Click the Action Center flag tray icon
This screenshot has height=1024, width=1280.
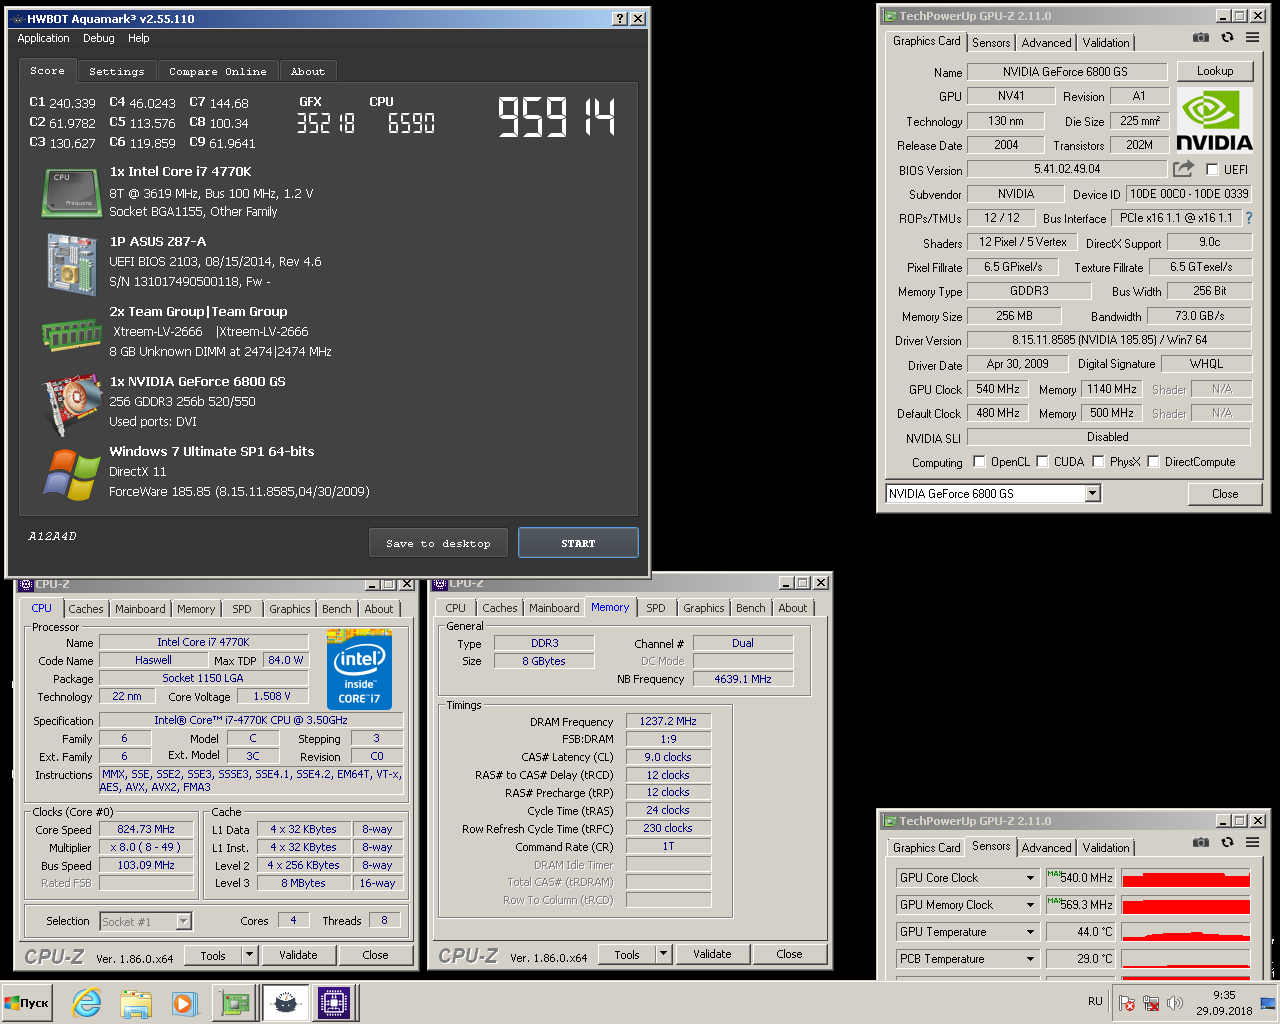tap(1127, 1002)
